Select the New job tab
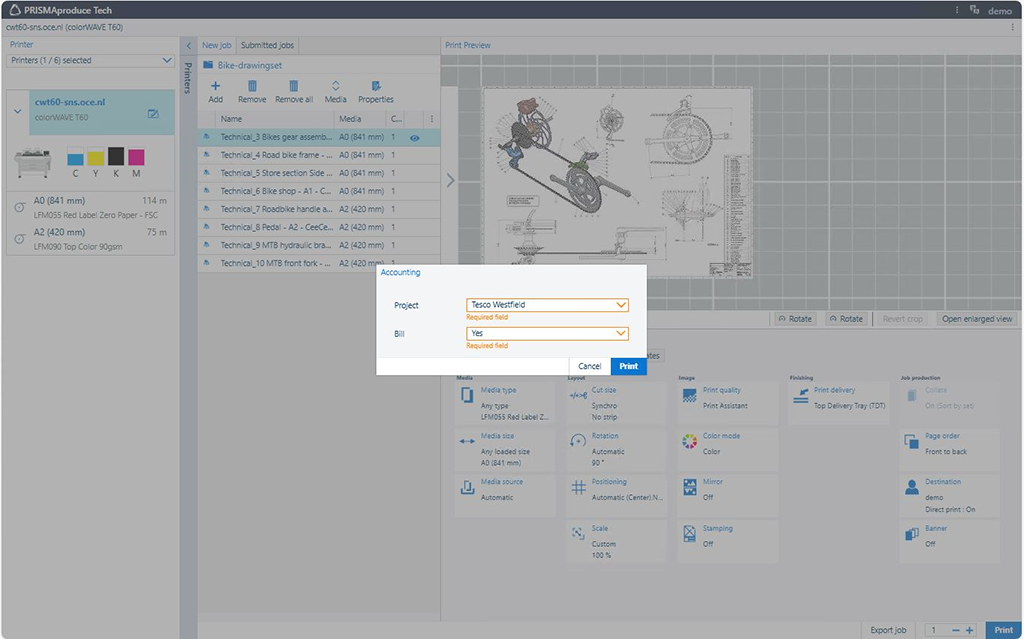 (216, 45)
